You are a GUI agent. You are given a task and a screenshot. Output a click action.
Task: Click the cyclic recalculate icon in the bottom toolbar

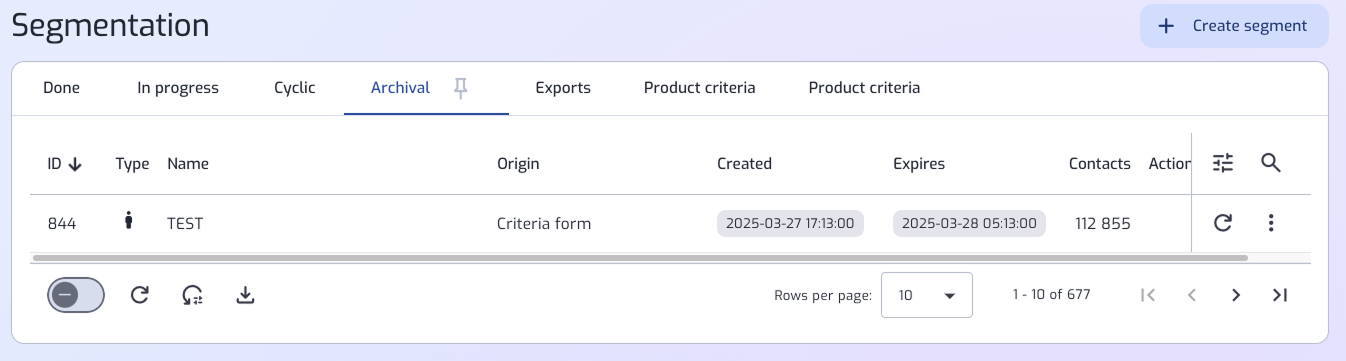(x=193, y=295)
